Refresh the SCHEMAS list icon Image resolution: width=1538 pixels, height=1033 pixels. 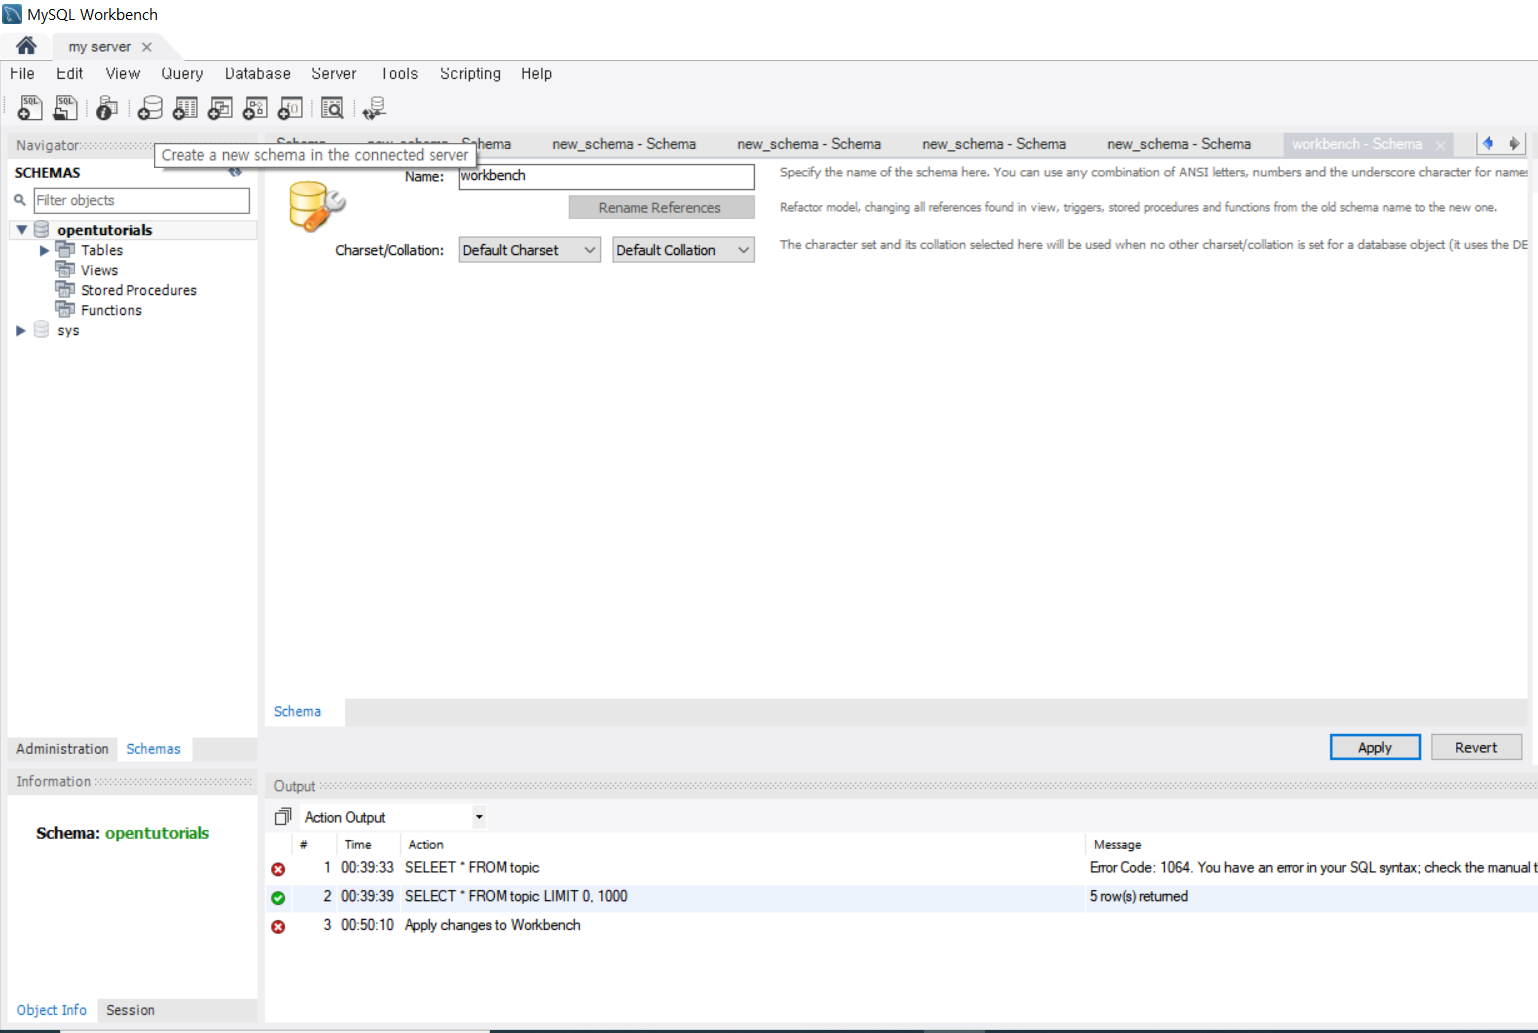[235, 172]
